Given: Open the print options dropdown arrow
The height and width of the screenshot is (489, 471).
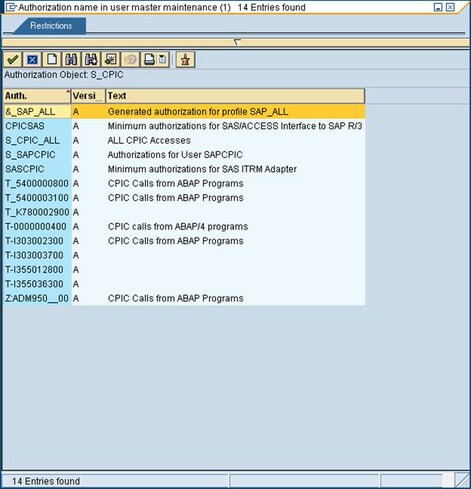Looking at the screenshot, I should [163, 60].
